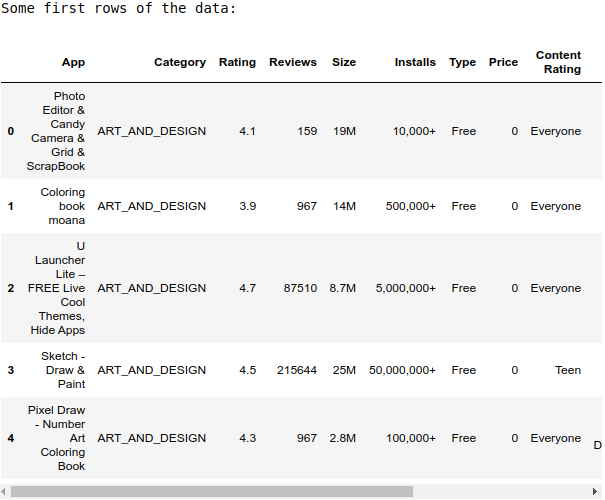Click the right scroll arrow of horizontal scrollbar
This screenshot has width=605, height=500.
595,492
